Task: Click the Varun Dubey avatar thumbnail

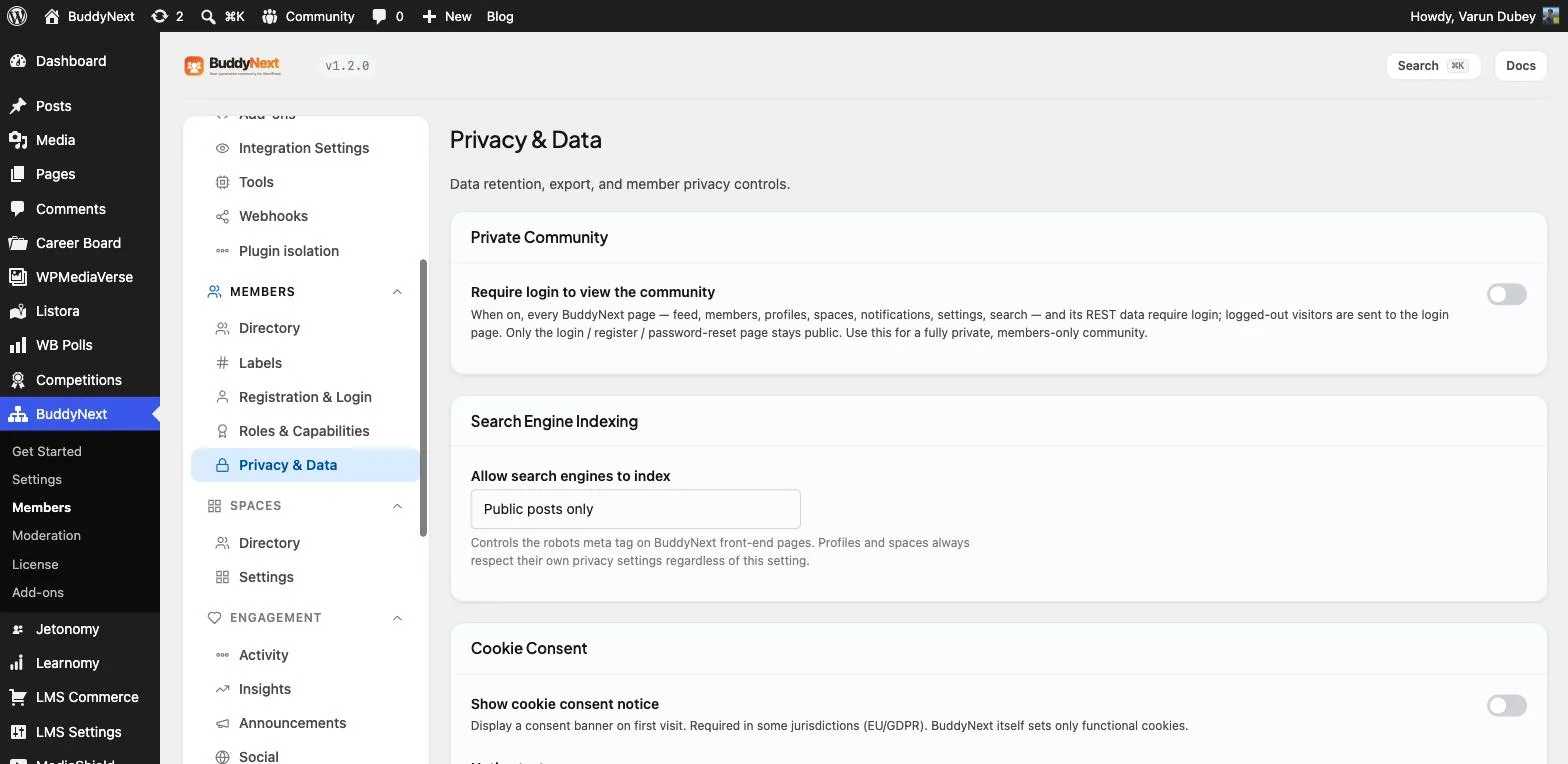Action: [1551, 16]
